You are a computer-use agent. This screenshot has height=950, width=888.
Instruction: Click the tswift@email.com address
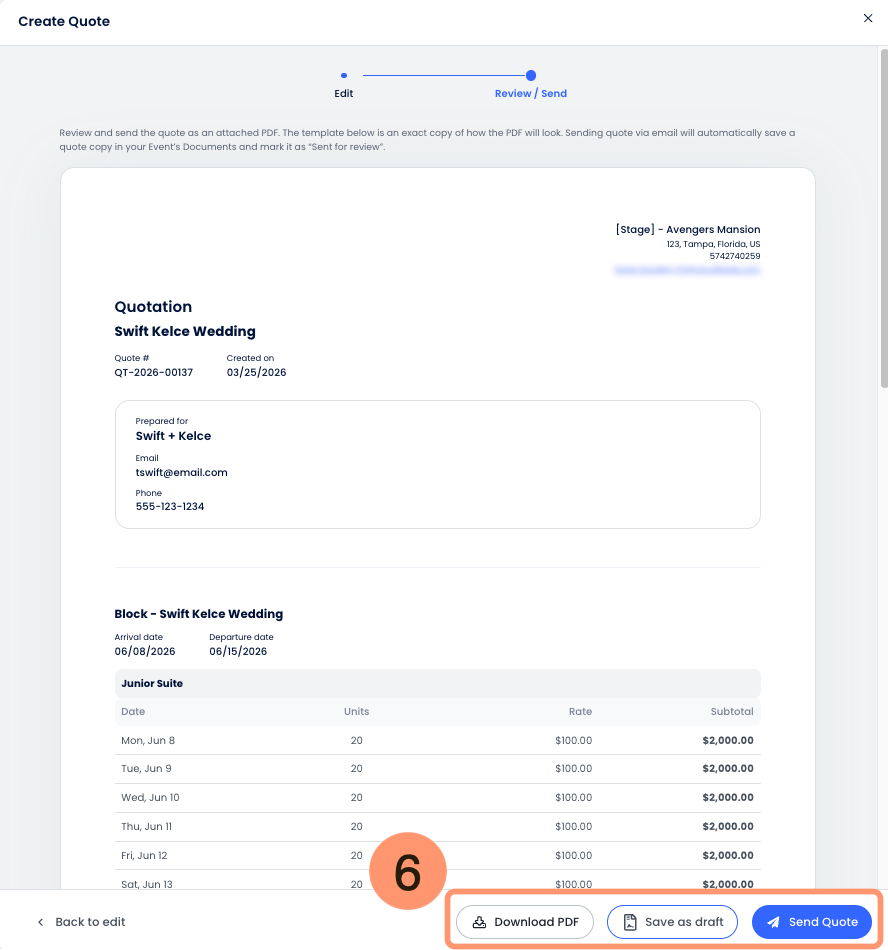182,472
